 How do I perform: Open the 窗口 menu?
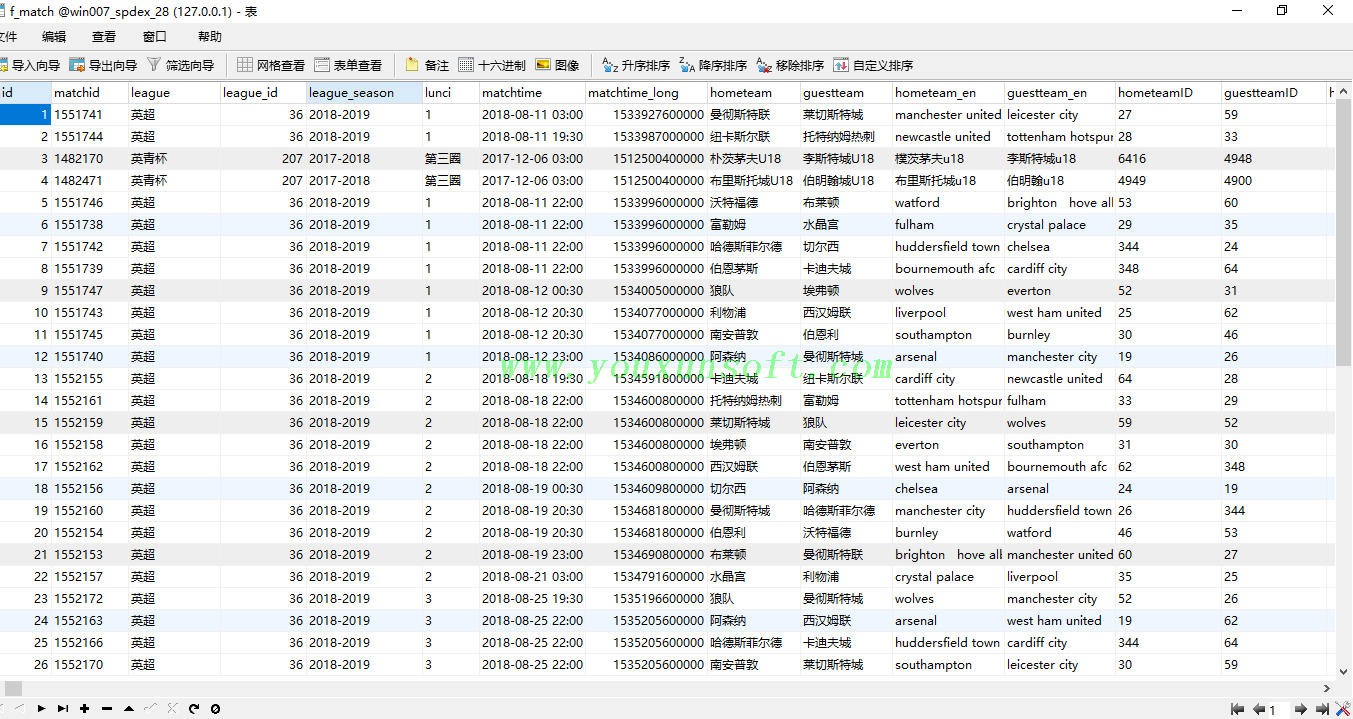pos(155,37)
